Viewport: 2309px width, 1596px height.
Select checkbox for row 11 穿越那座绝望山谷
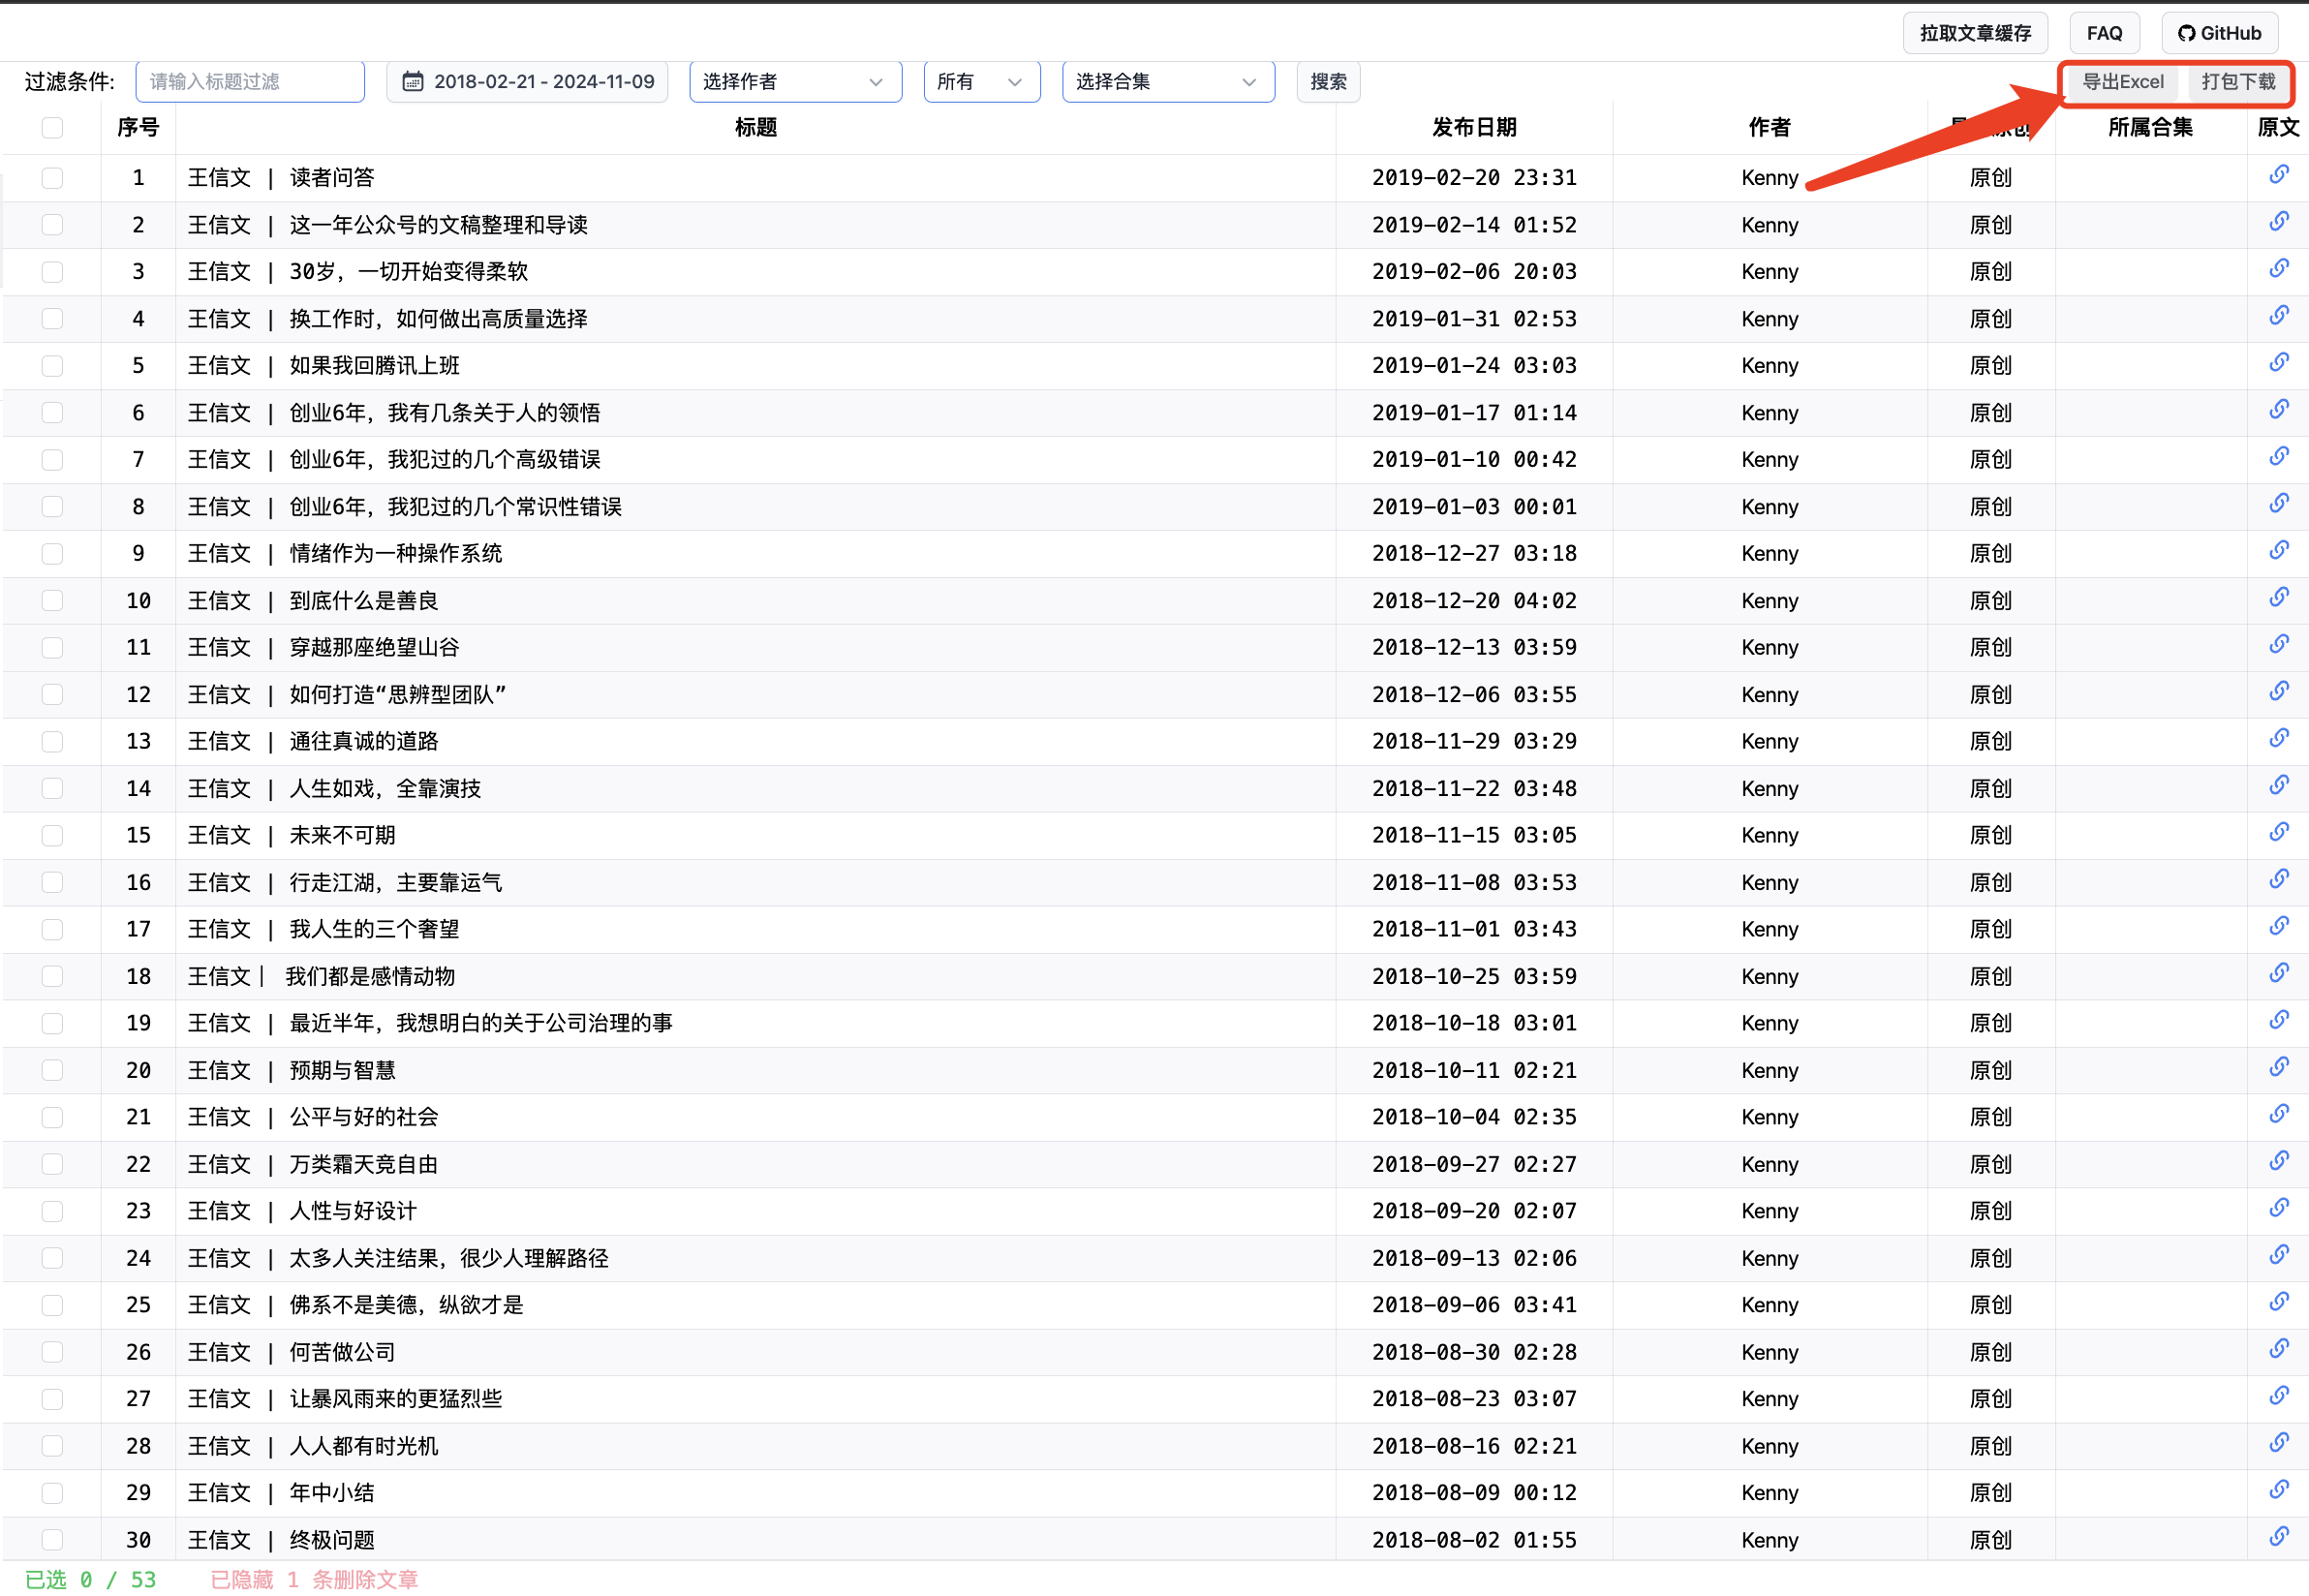52,647
